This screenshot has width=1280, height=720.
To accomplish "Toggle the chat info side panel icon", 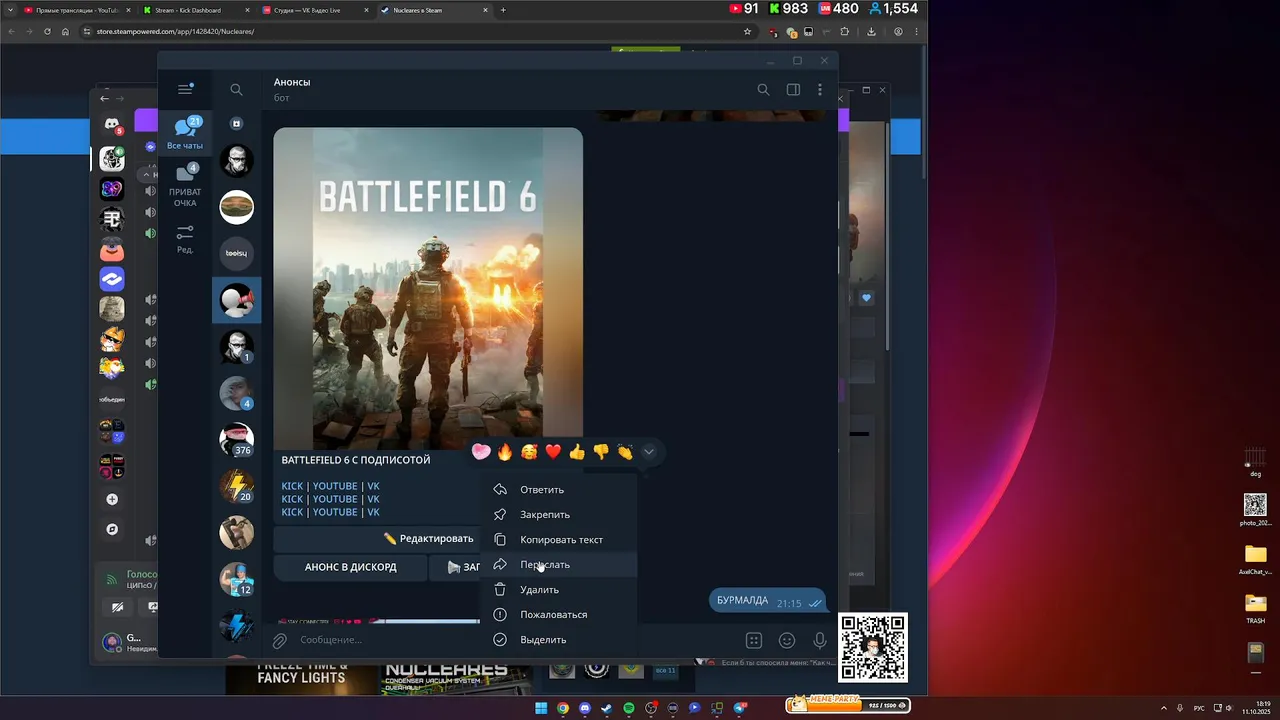I will pos(793,90).
